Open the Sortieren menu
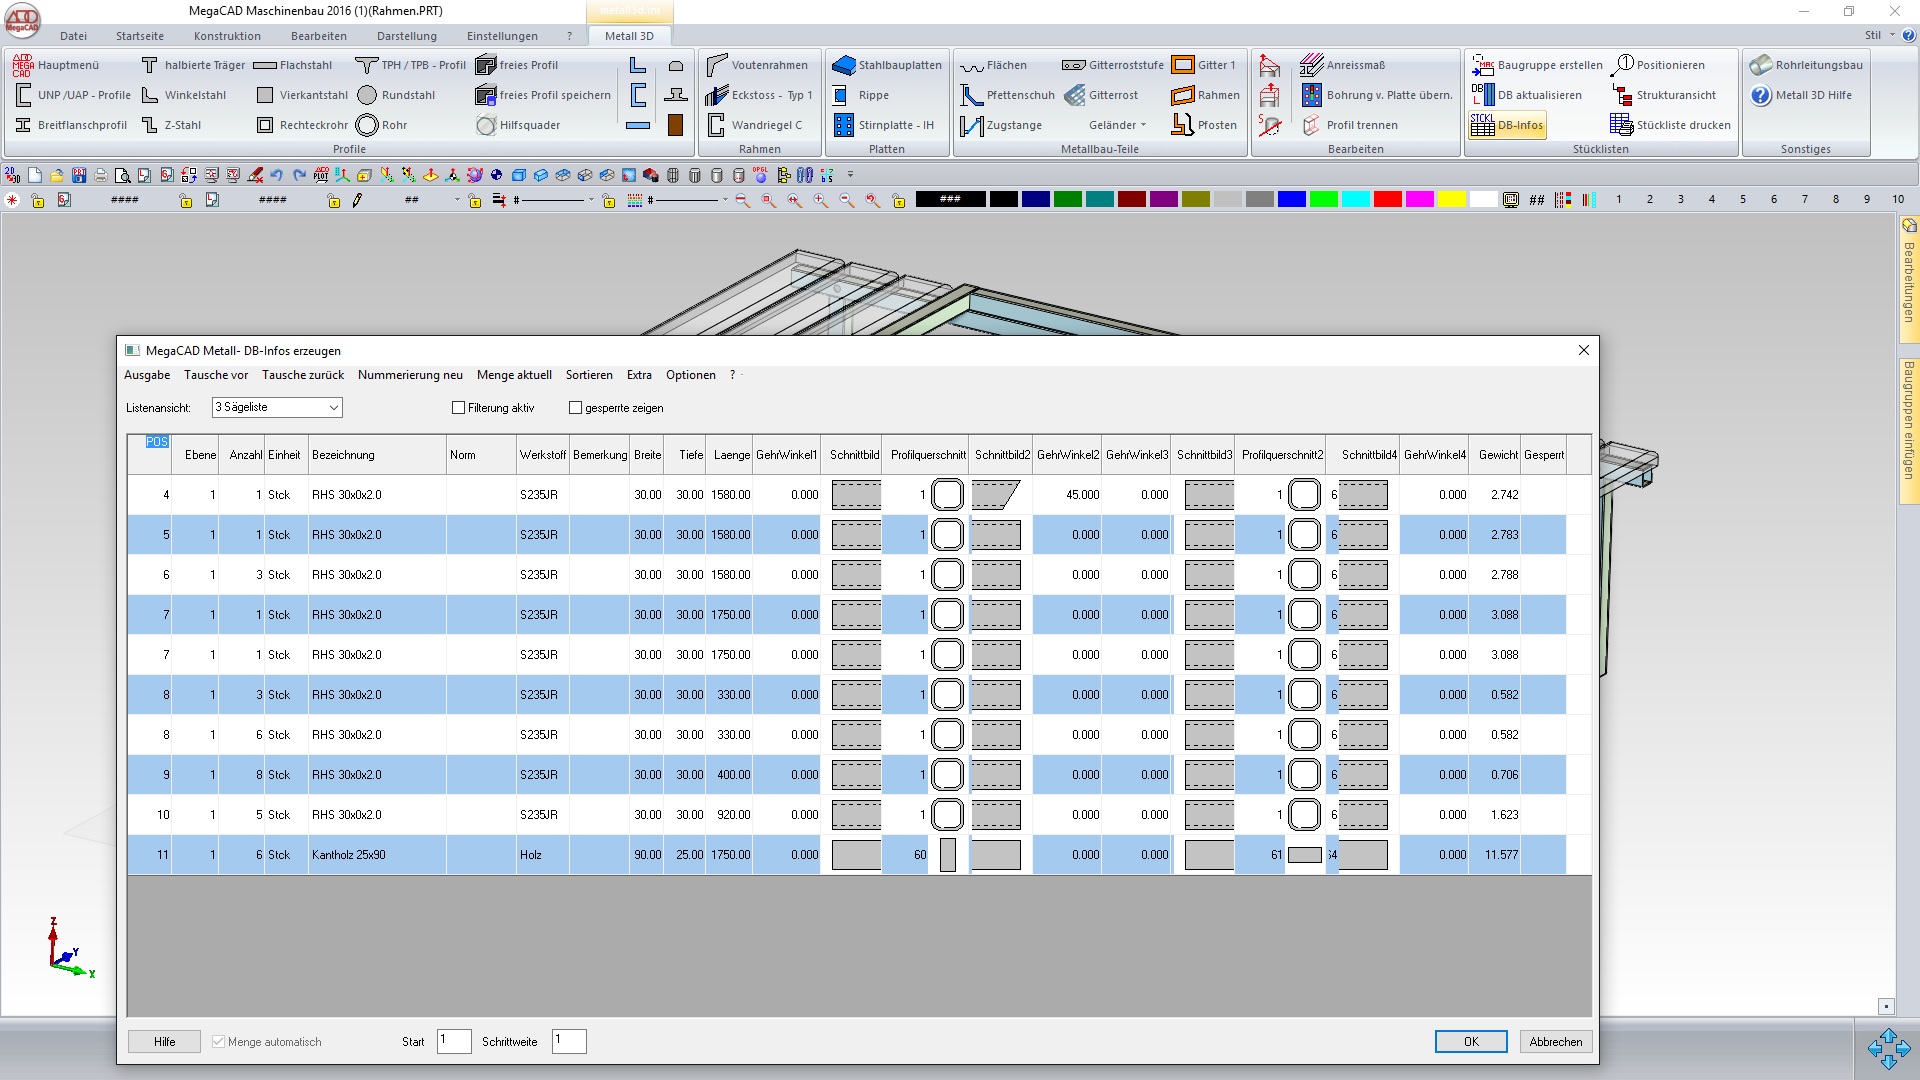1920x1080 pixels. (589, 375)
